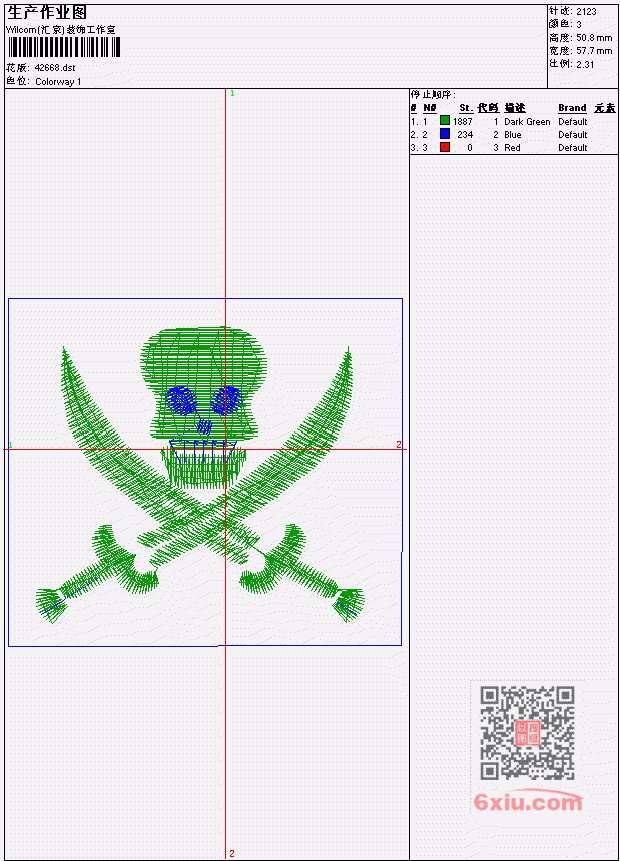The image size is (620, 861).
Task: Click the 停止顺序 stop sequence label
Action: point(433,95)
